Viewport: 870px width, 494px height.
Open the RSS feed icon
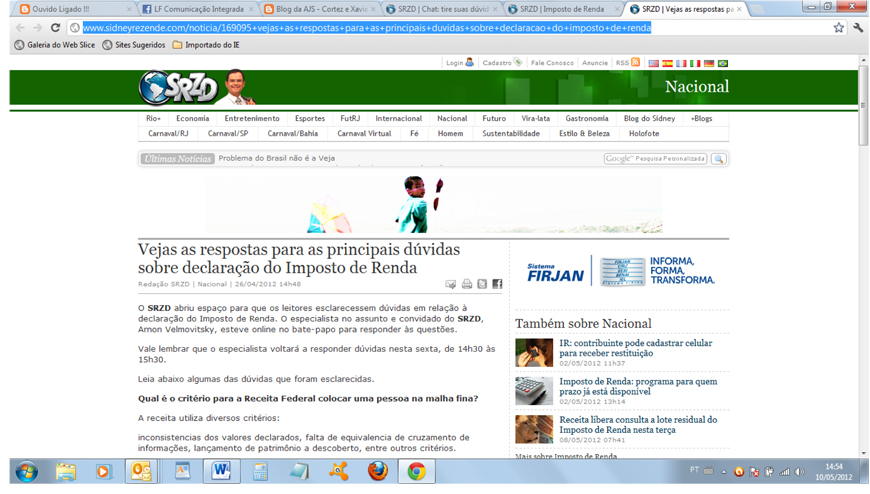coord(636,62)
